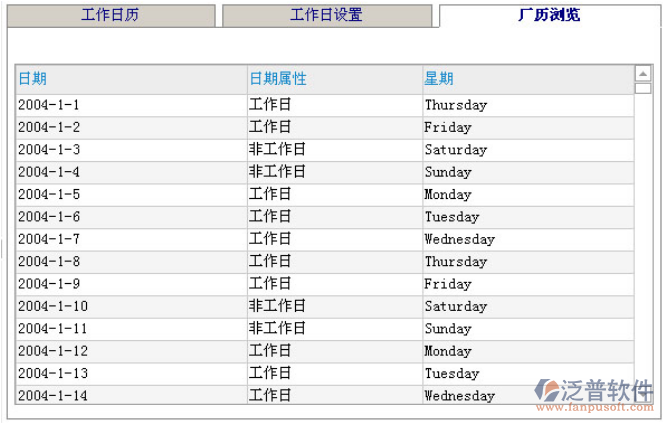
Task: Select the Sunday cell for 2004-1-11
Action: pyautogui.click(x=447, y=329)
